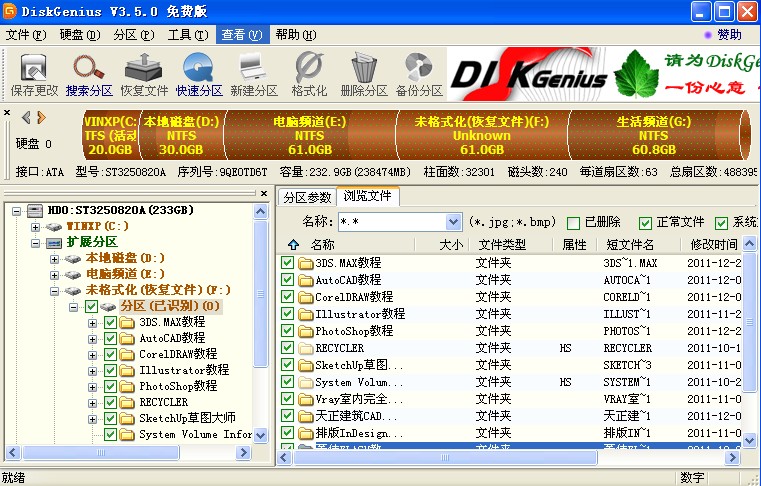
Task: Click the HD0:ST3250820A disk icon in tree
Action: 35,210
